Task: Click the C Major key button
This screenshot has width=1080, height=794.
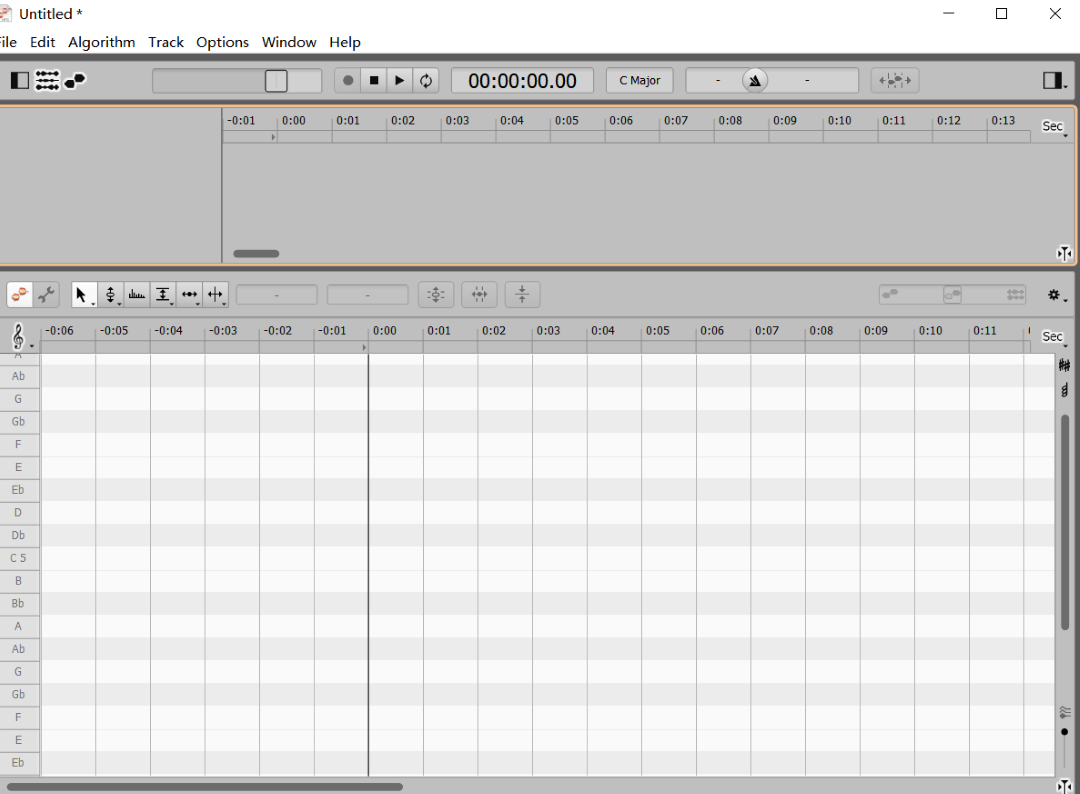Action: (639, 80)
